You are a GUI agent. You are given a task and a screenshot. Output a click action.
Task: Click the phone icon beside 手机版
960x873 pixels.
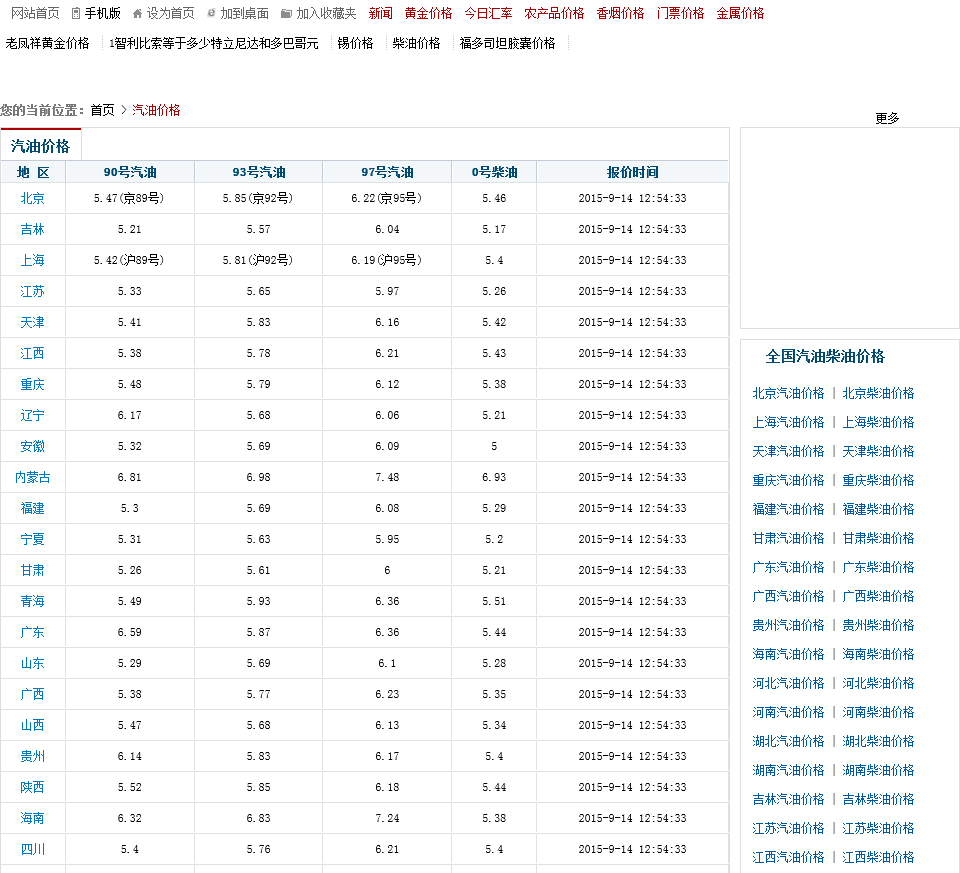(x=76, y=13)
